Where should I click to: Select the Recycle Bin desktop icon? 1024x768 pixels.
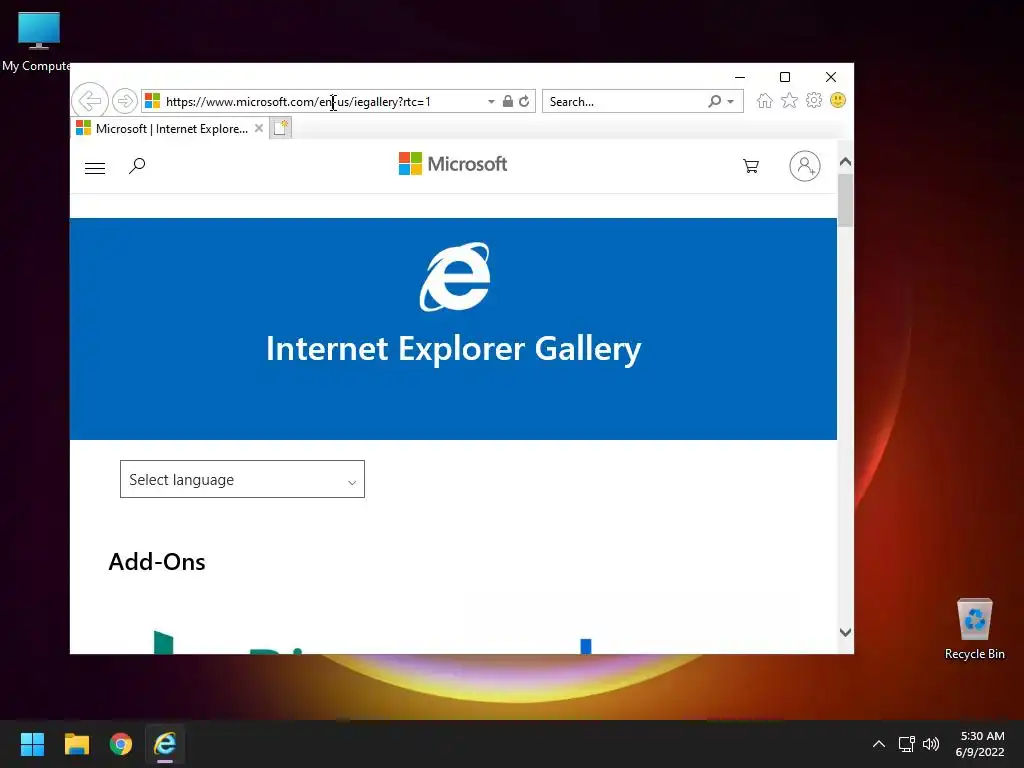974,629
